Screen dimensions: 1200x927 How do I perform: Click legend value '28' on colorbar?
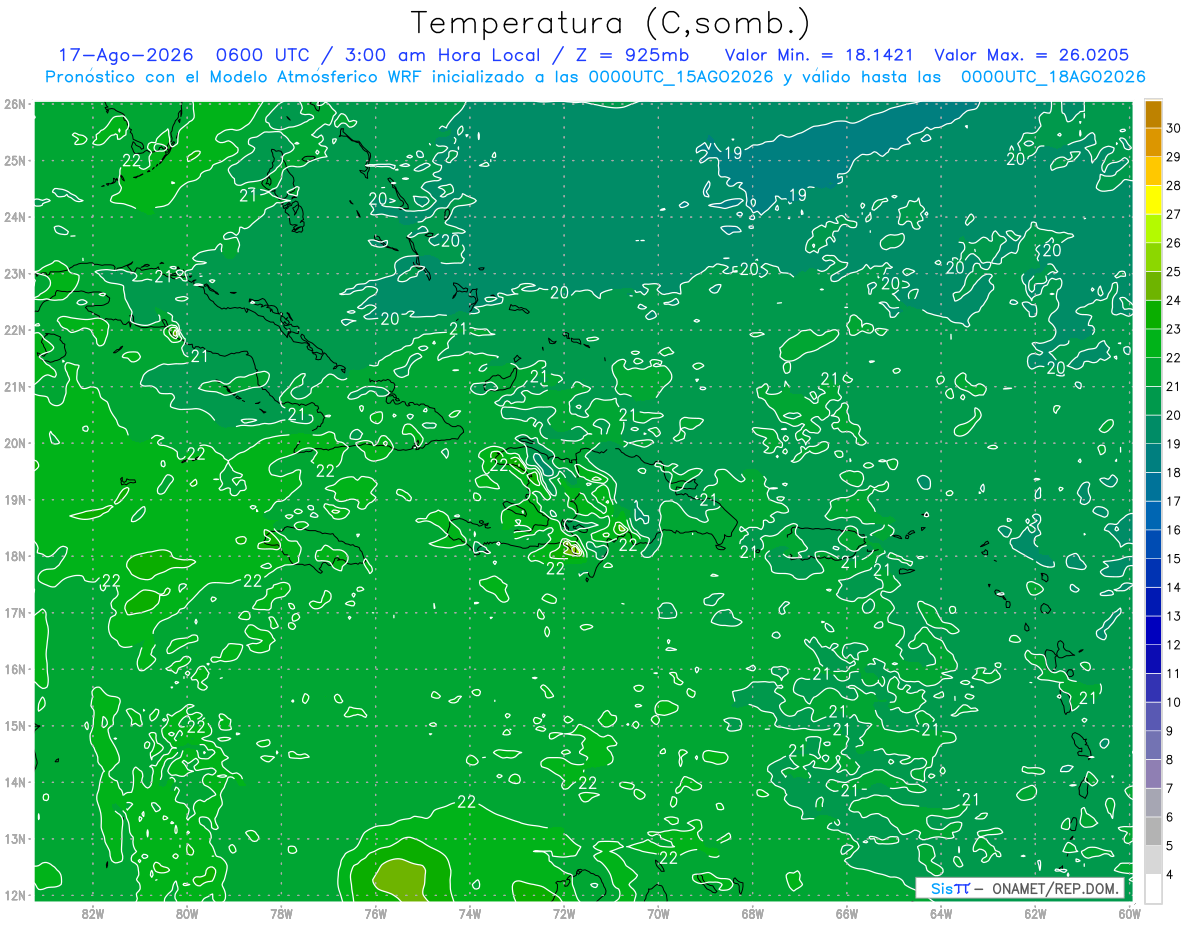1173,186
